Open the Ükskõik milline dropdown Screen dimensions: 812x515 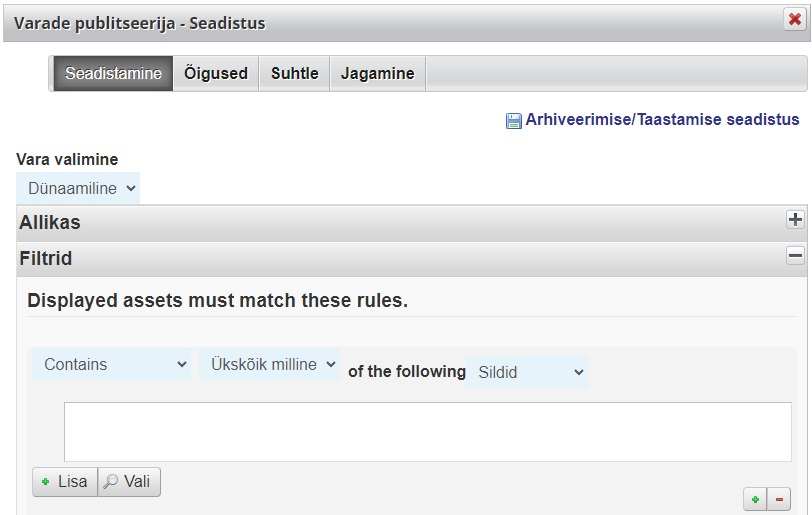(269, 364)
